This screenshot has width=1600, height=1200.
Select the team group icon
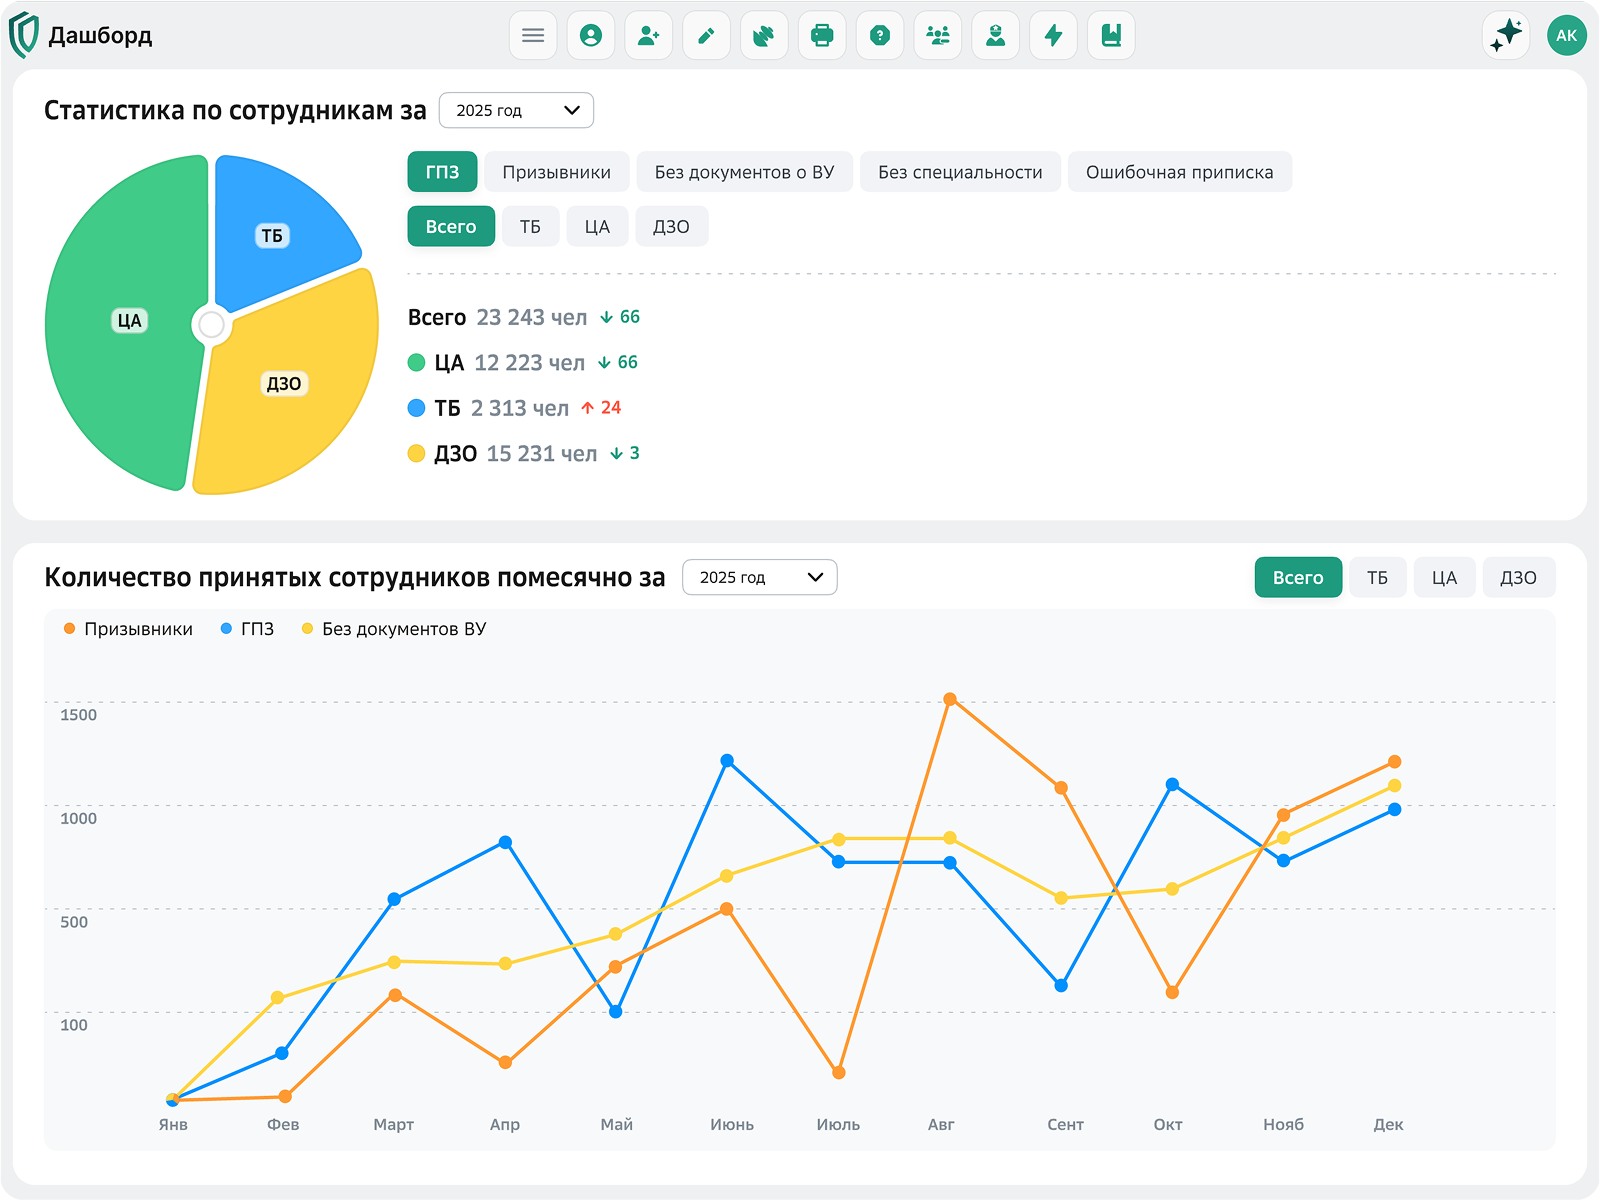tap(937, 35)
